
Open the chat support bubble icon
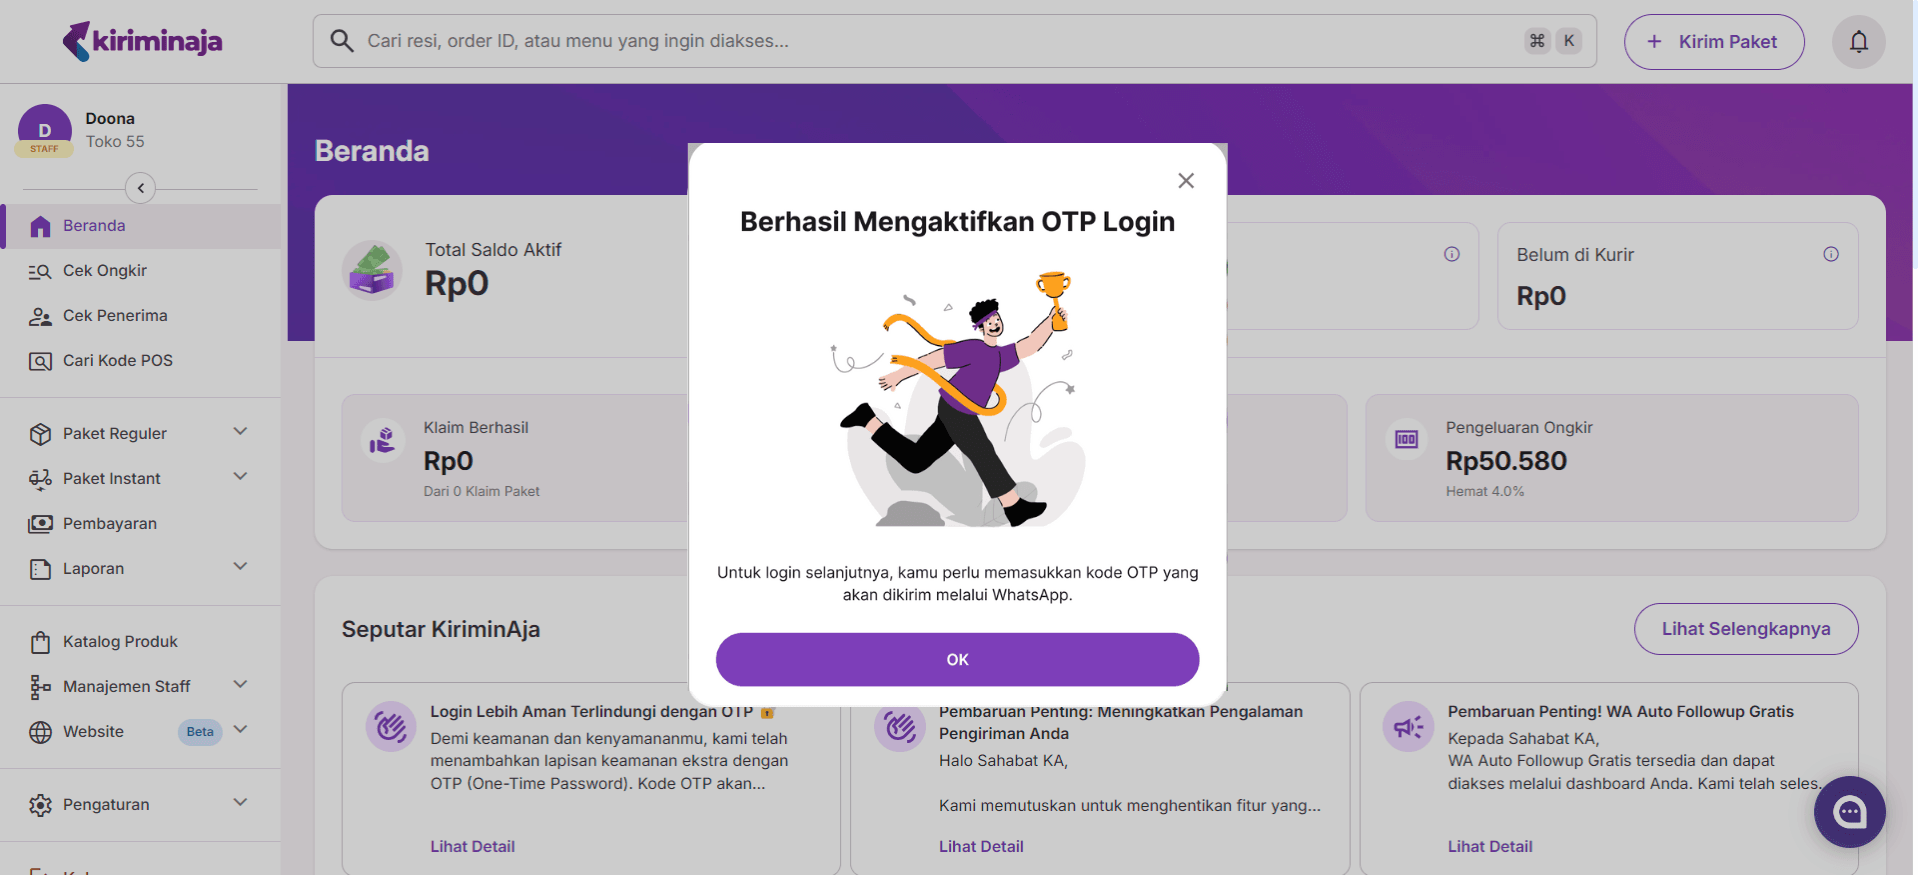coord(1849,812)
